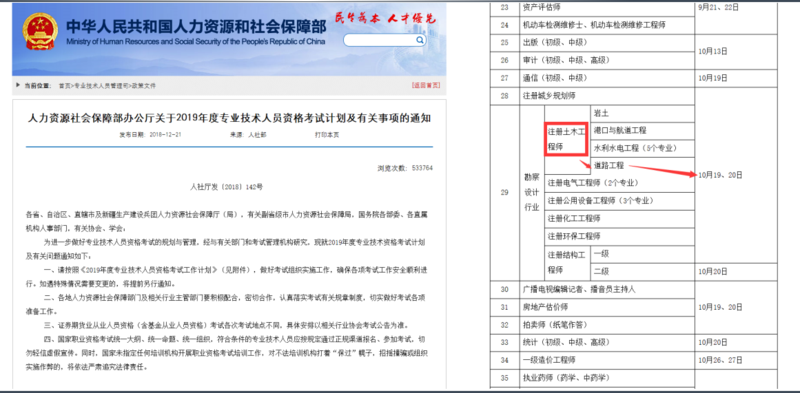Viewport: 800px width, 393px height.
Task: Click 注册公用设备工程师(3个专业) cell
Action: click(620, 201)
